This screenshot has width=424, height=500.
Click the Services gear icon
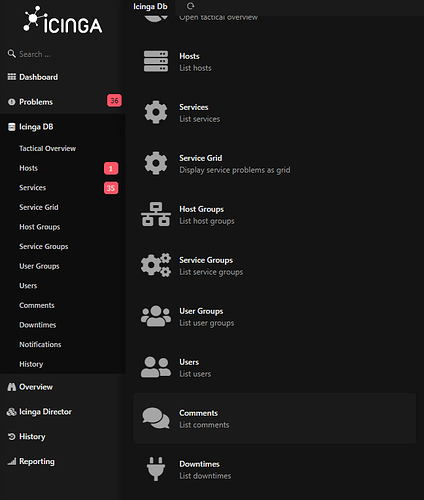coord(156,112)
